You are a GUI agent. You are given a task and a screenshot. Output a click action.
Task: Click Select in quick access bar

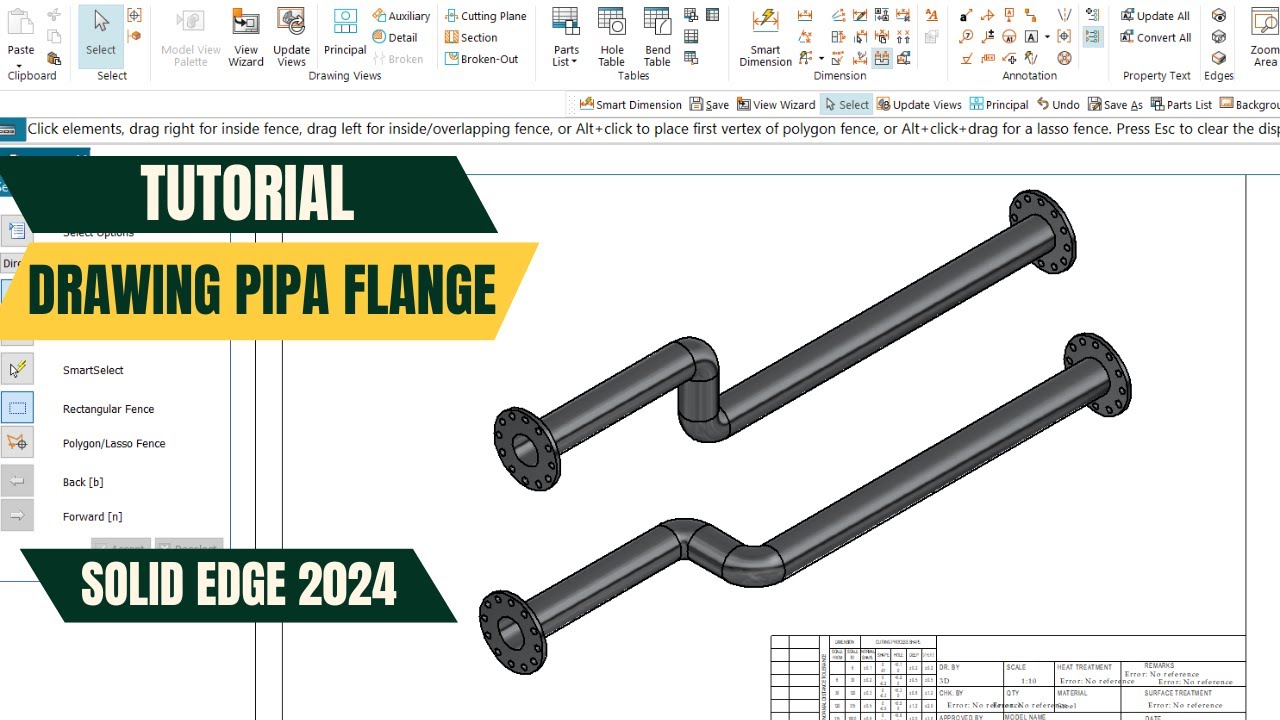(x=847, y=104)
